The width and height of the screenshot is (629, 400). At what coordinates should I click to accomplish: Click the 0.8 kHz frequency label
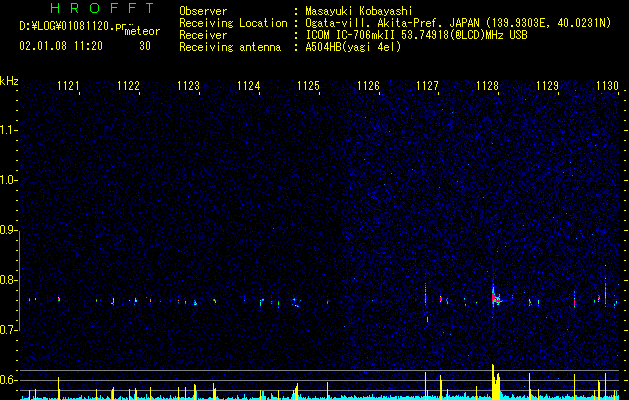coord(8,280)
